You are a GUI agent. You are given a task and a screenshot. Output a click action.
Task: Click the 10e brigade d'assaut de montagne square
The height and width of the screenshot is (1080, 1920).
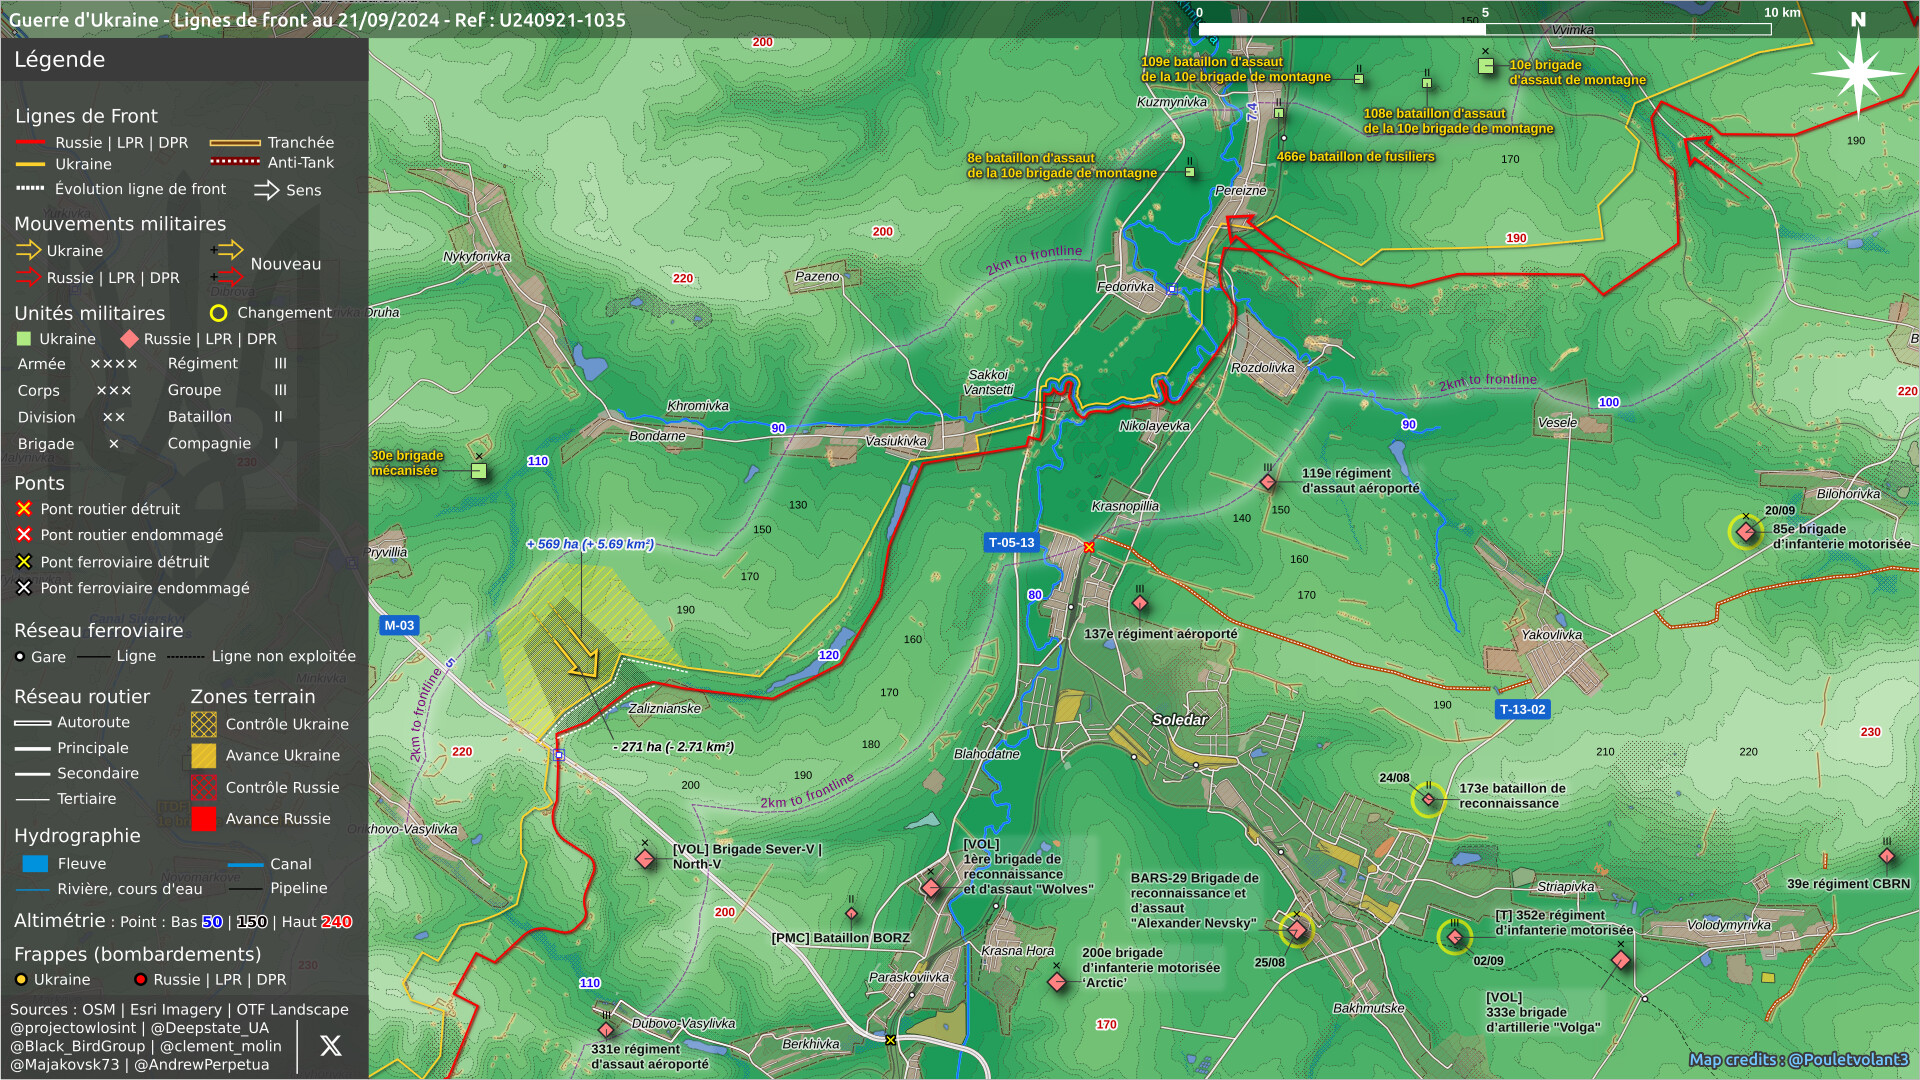tap(1486, 67)
